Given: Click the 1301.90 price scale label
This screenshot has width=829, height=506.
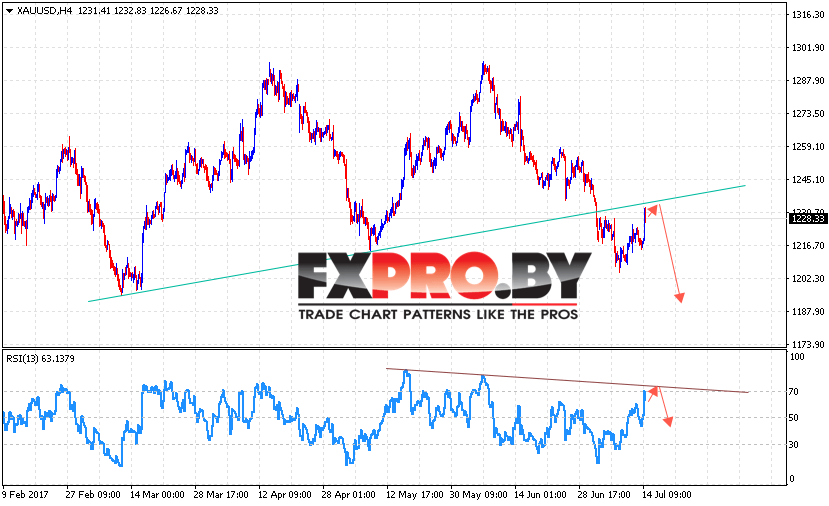Looking at the screenshot, I should [807, 48].
